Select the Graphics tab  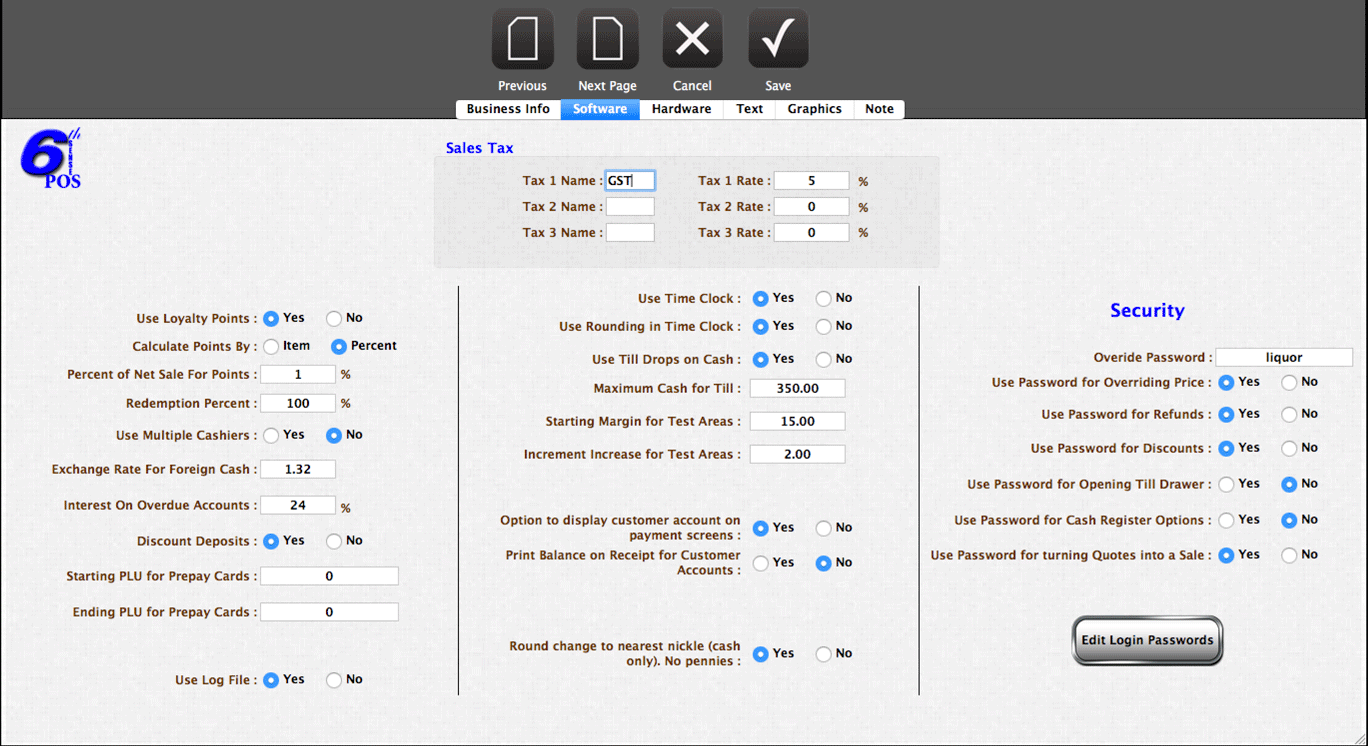814,109
